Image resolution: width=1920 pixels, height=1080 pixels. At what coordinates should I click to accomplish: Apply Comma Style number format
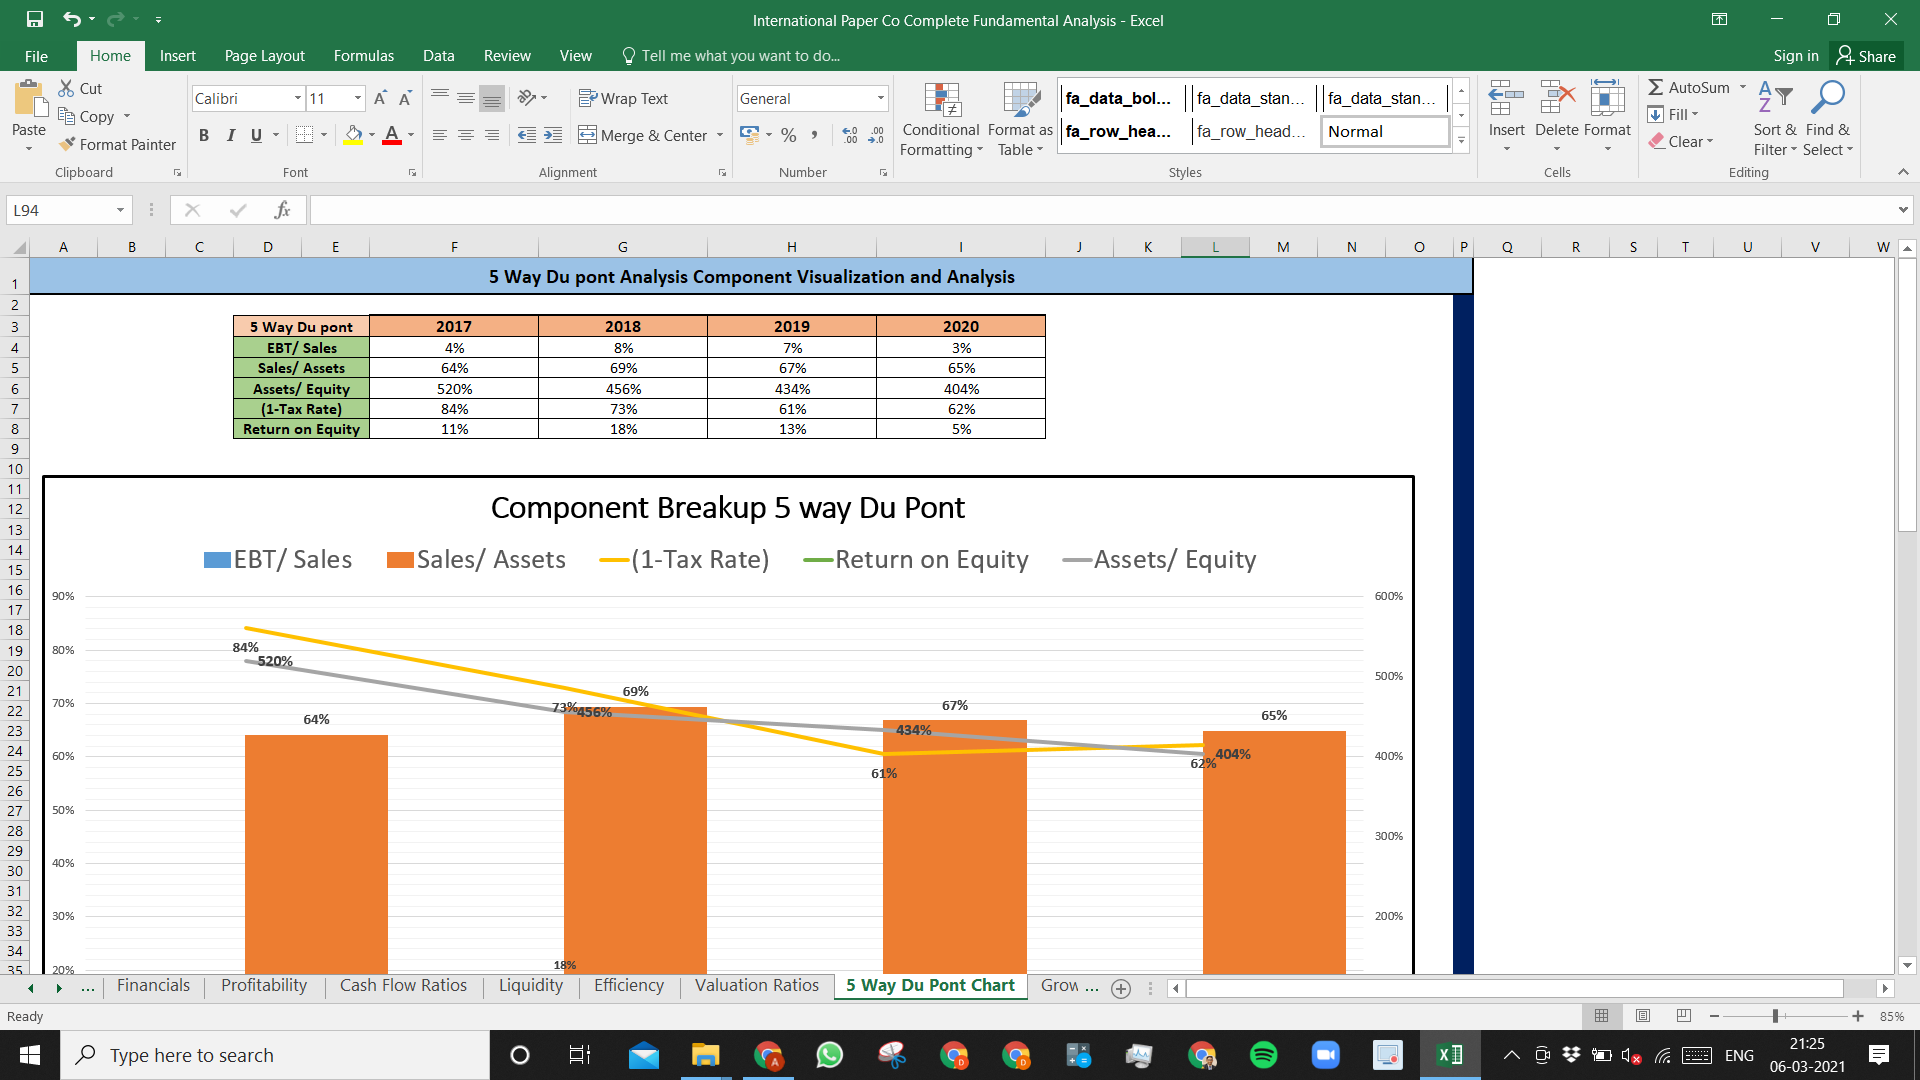point(815,135)
